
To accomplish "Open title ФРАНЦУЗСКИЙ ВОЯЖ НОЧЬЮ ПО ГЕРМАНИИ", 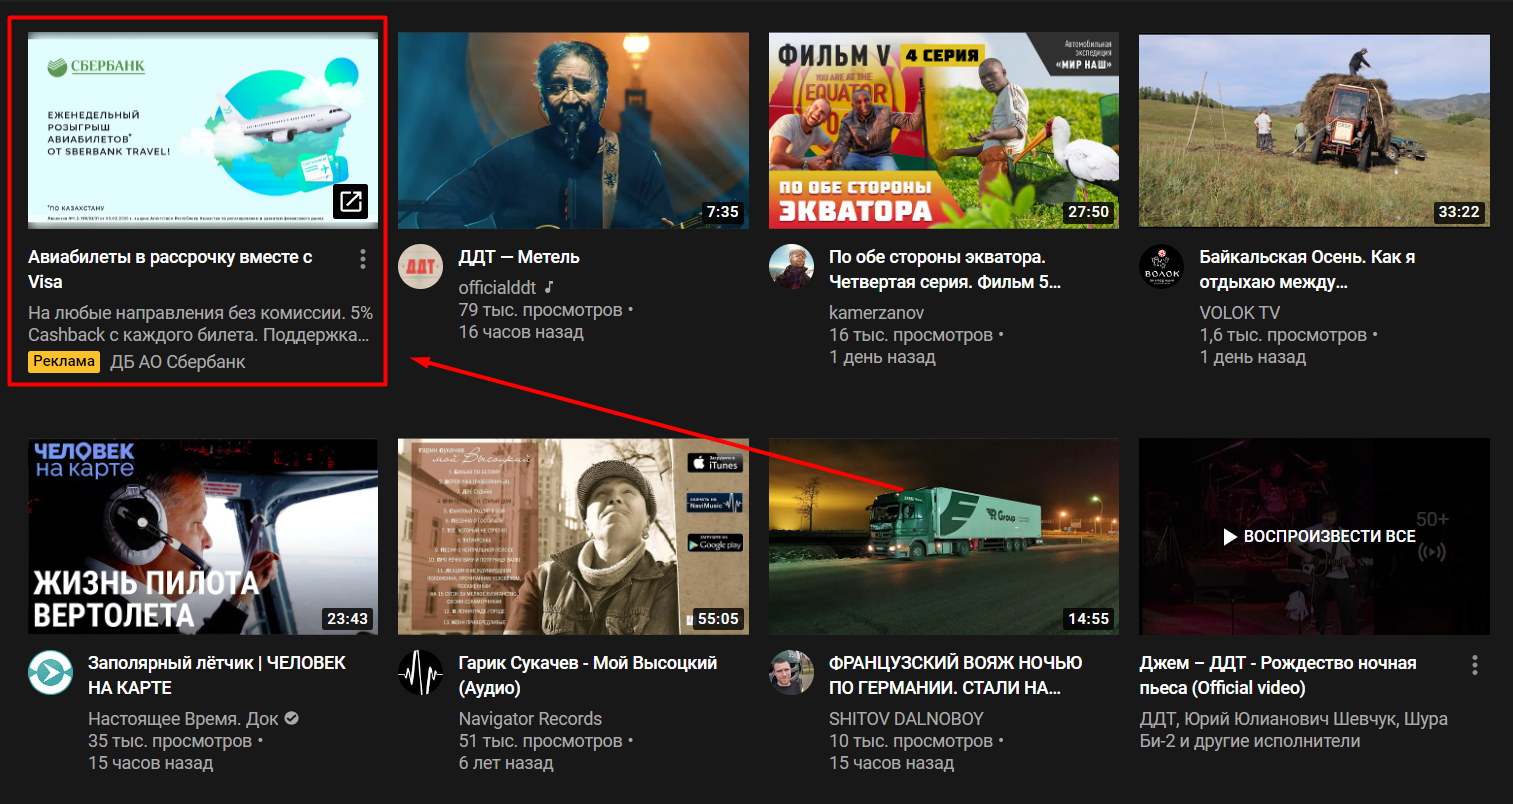I will pos(955,675).
